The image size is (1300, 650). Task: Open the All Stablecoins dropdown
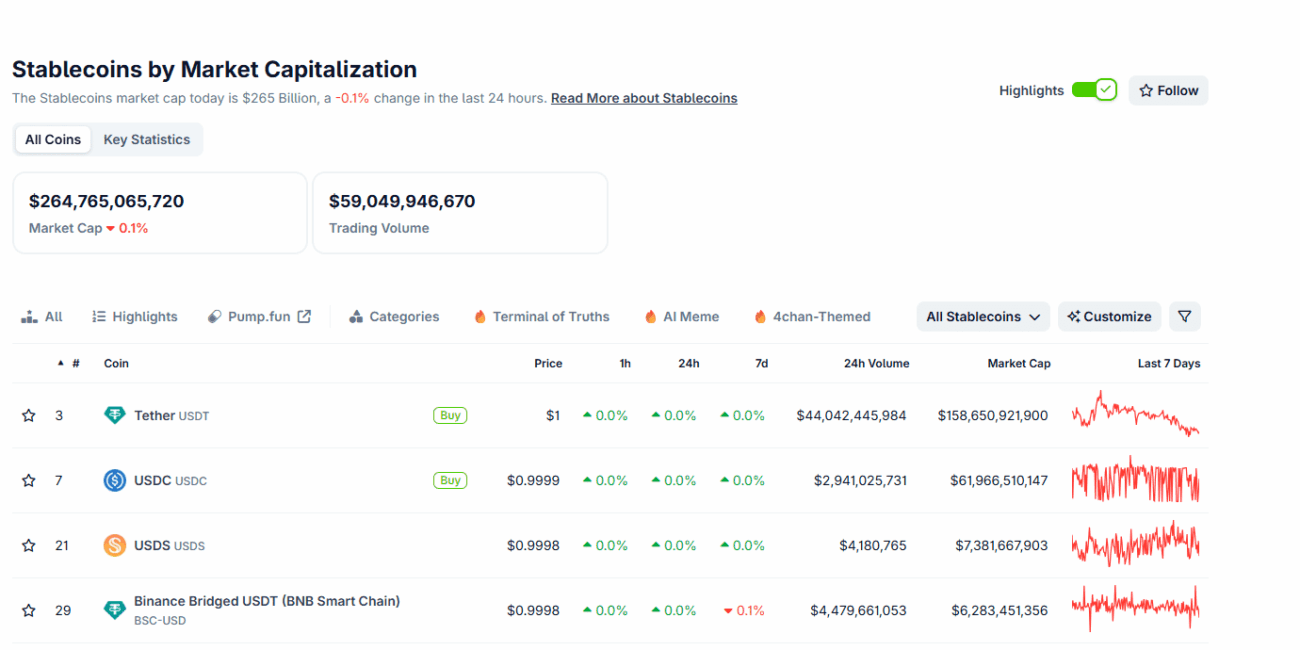[x=983, y=316]
